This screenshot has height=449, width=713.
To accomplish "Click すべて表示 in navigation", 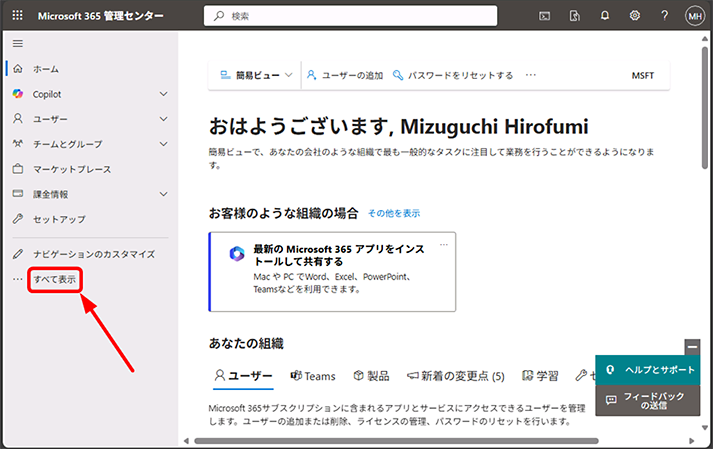I will (x=55, y=279).
